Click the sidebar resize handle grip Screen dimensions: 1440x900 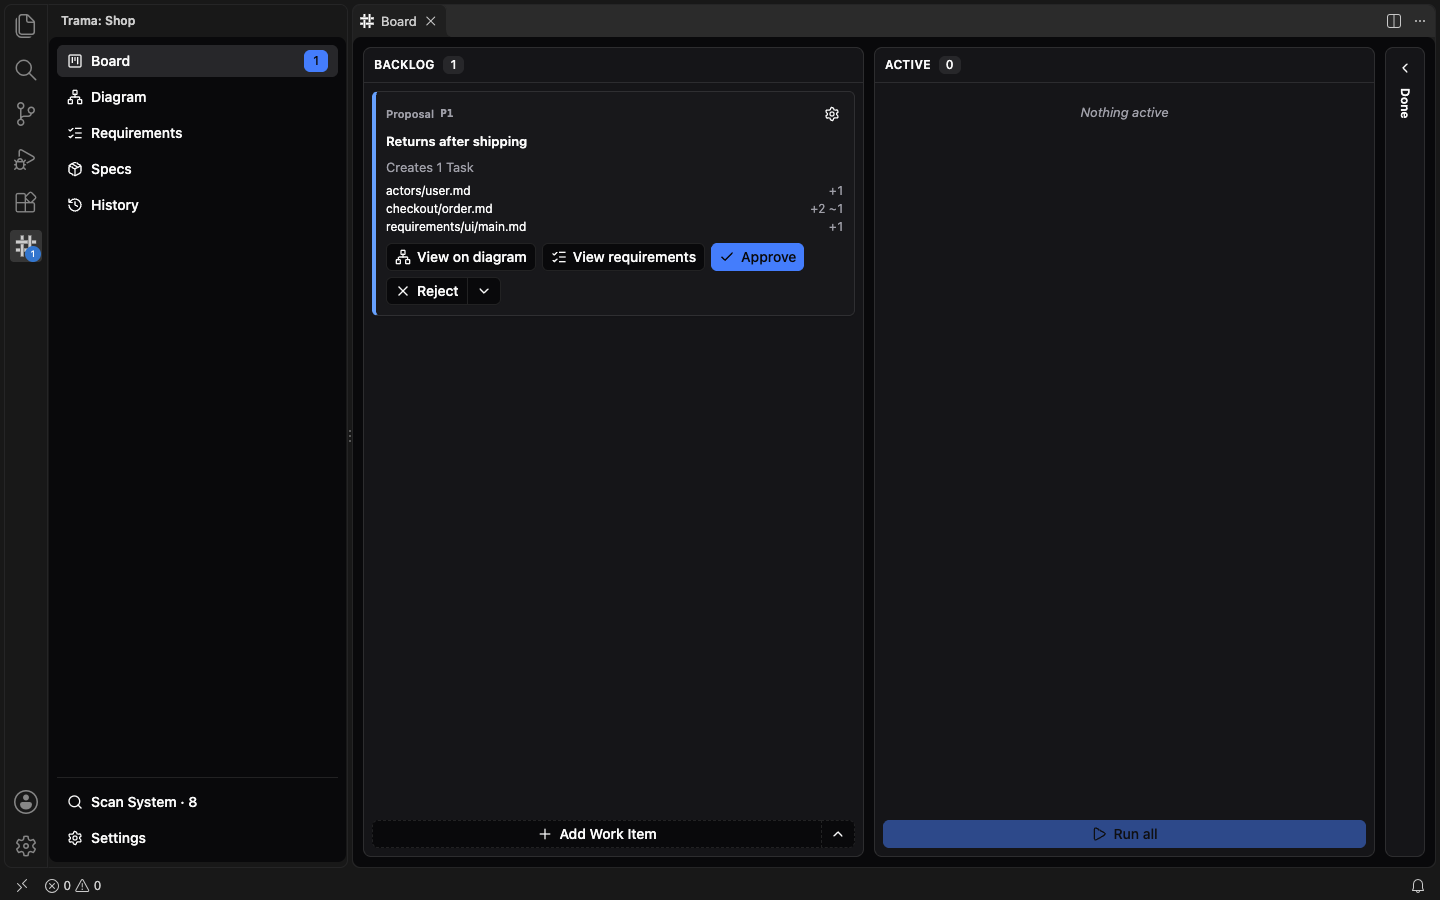pyautogui.click(x=350, y=436)
